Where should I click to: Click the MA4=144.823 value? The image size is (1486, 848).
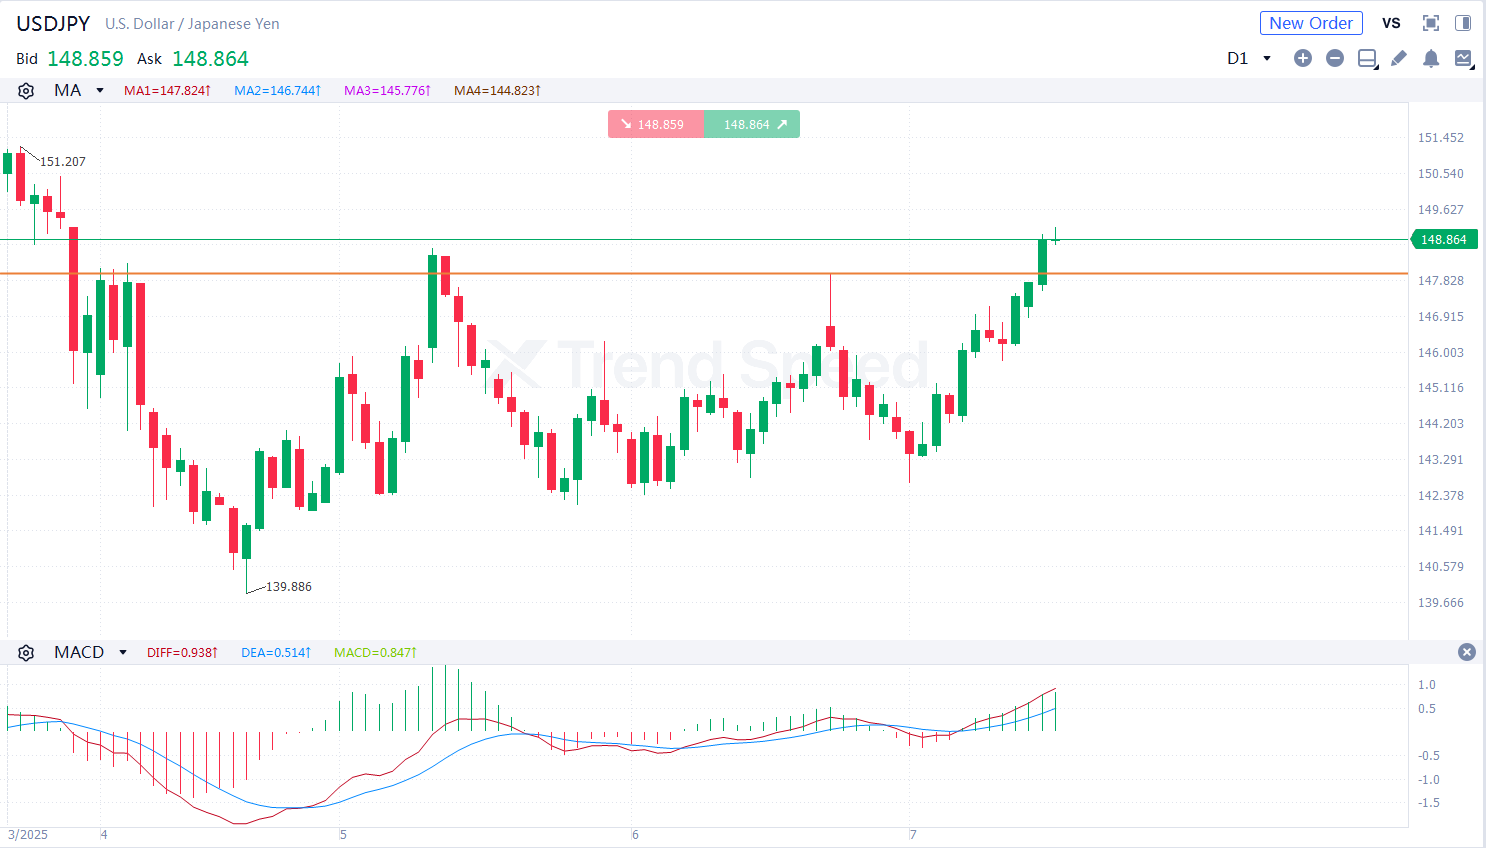coord(497,90)
